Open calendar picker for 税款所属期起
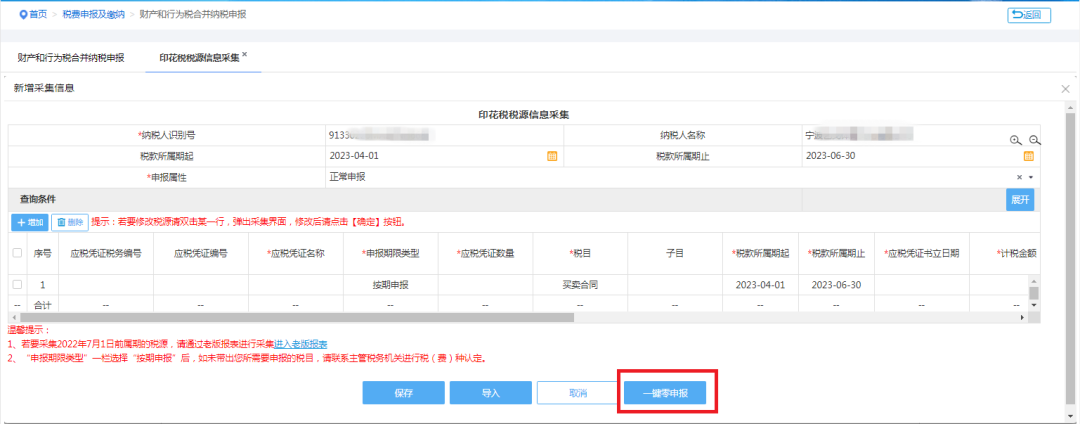1080x424 pixels. coord(551,156)
